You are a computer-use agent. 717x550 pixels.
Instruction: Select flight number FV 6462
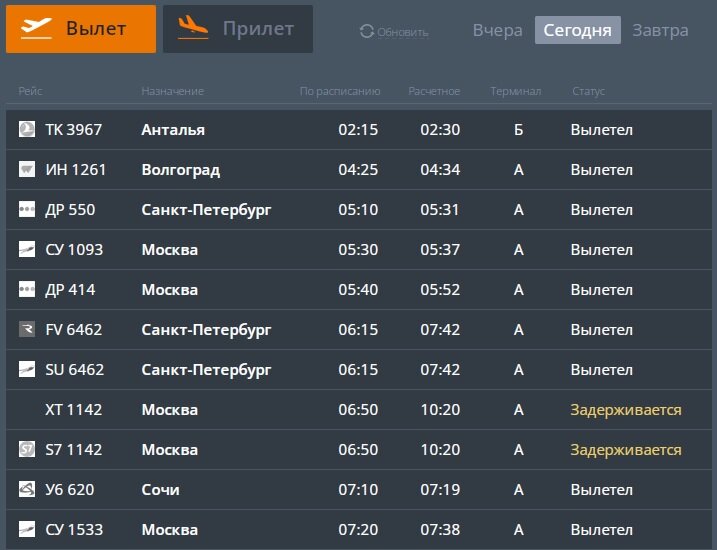click(74, 330)
